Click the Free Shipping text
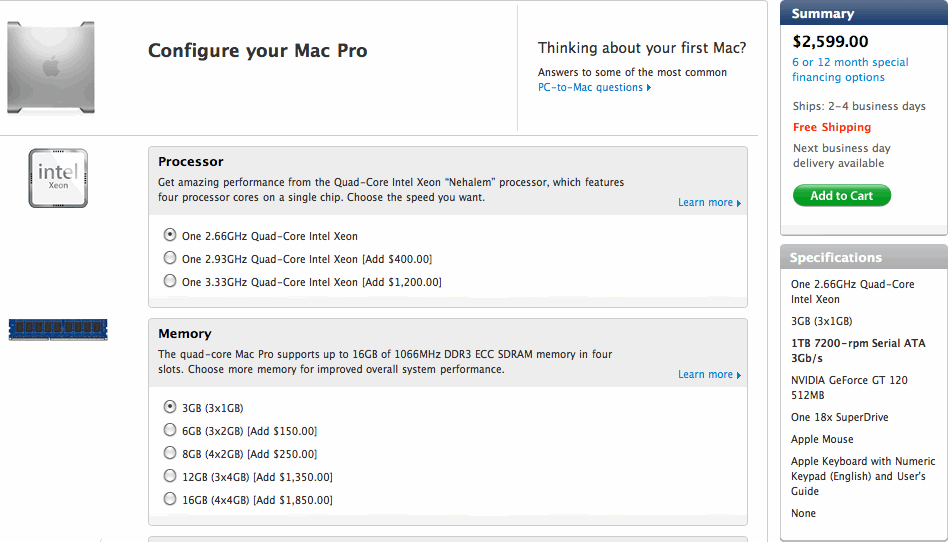Image resolution: width=949 pixels, height=542 pixels. (x=832, y=127)
